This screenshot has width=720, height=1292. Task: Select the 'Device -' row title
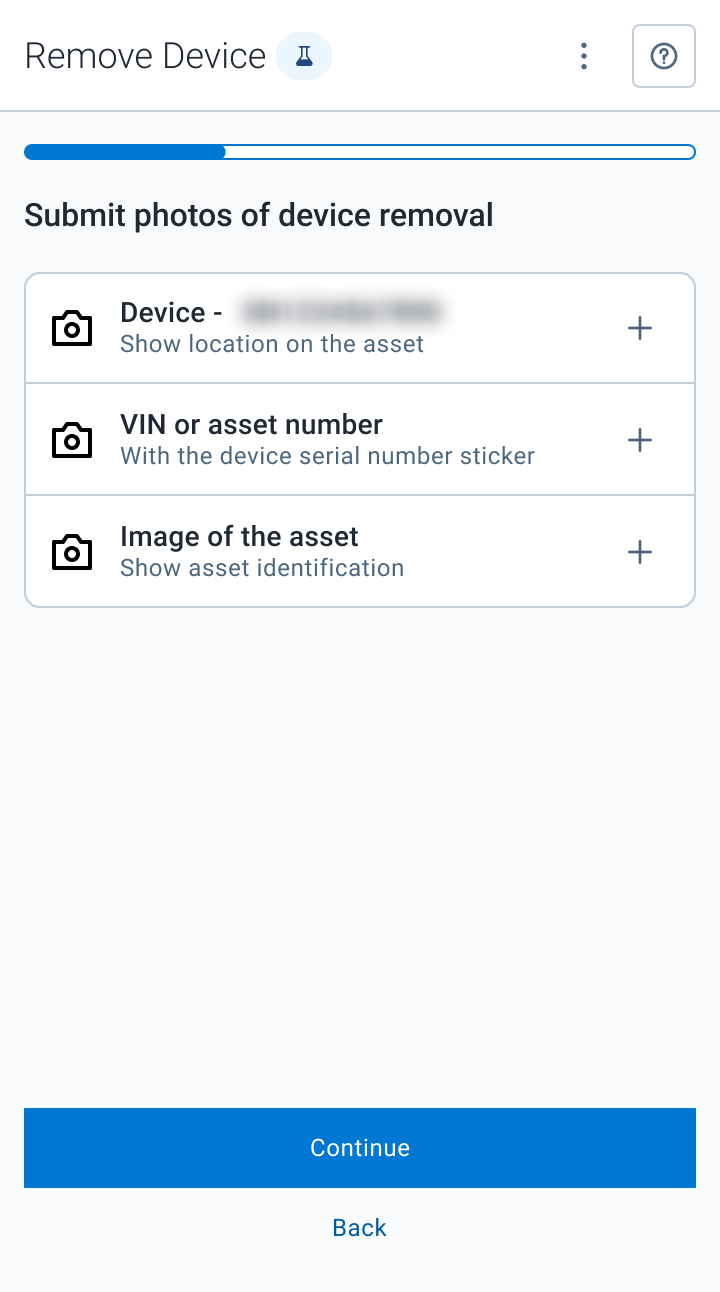coord(171,313)
